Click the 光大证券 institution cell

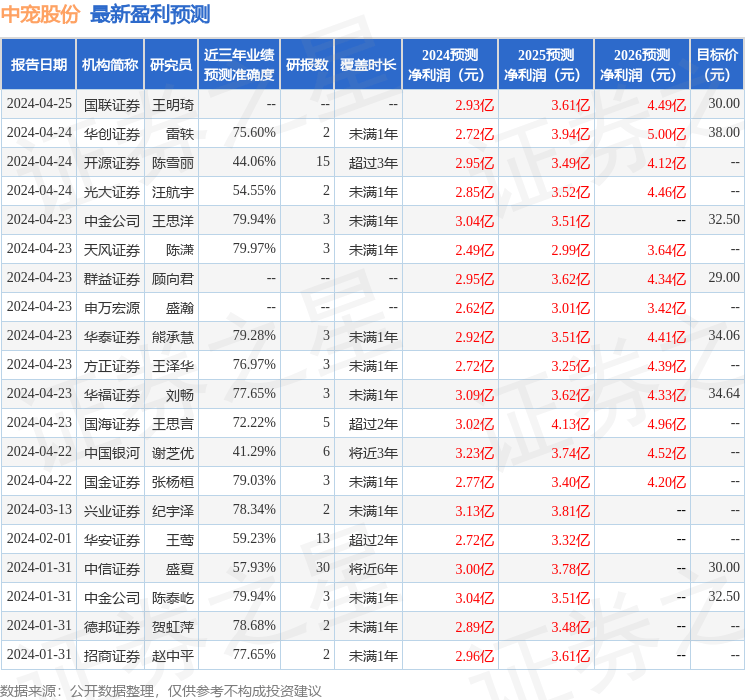coord(112,192)
